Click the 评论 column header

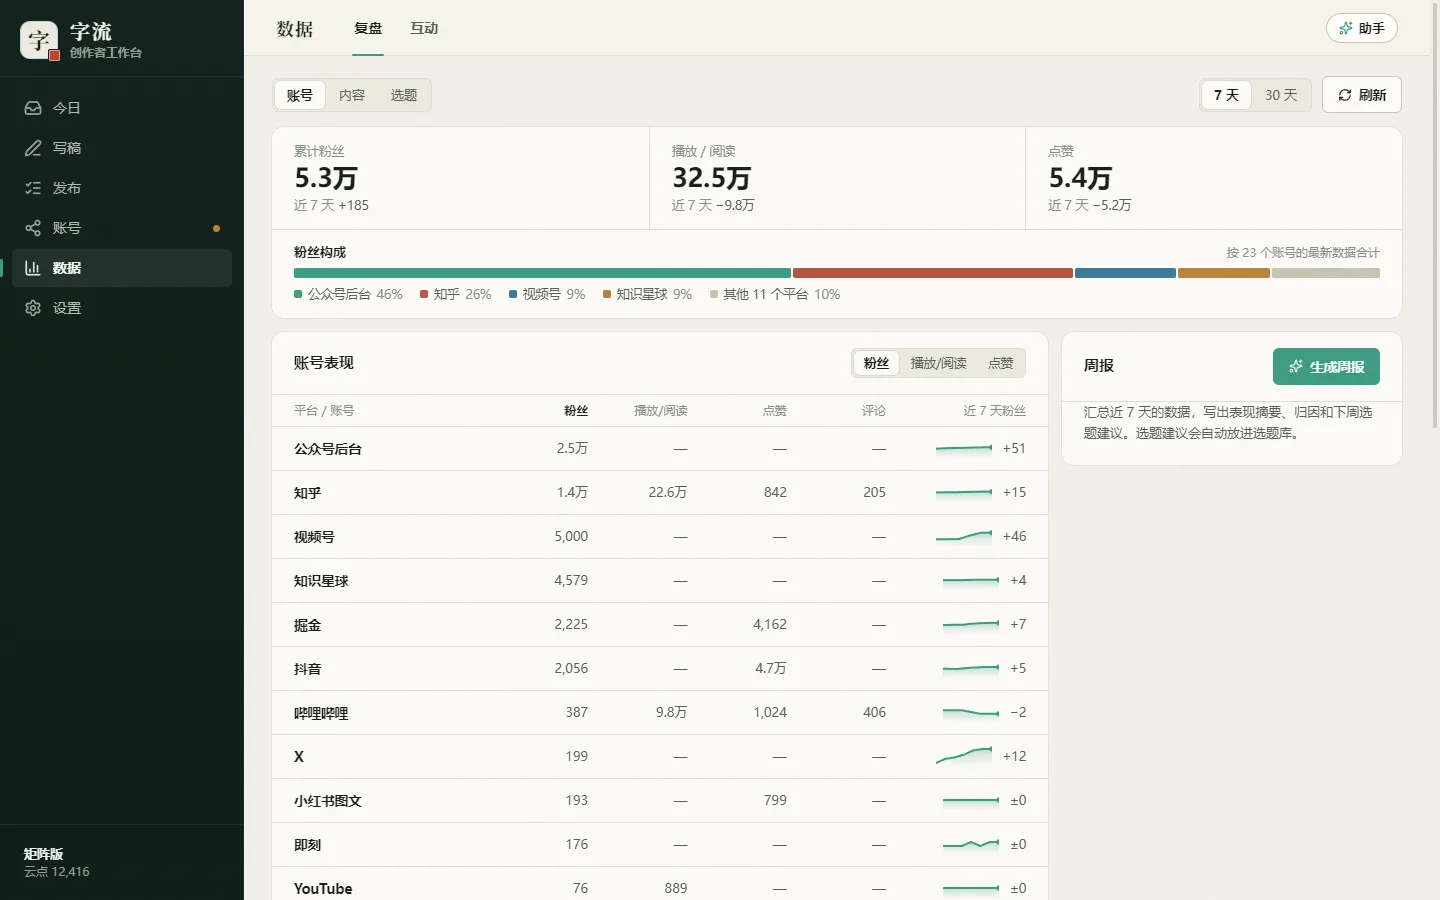(874, 411)
